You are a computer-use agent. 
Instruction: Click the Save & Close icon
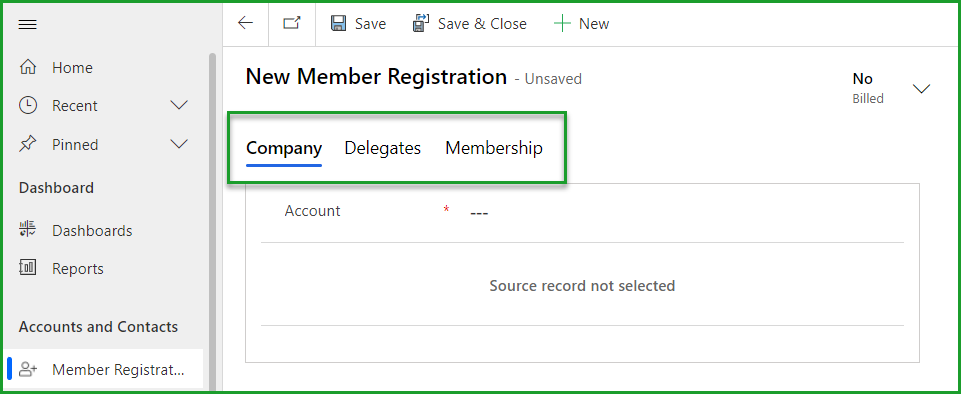coord(421,23)
